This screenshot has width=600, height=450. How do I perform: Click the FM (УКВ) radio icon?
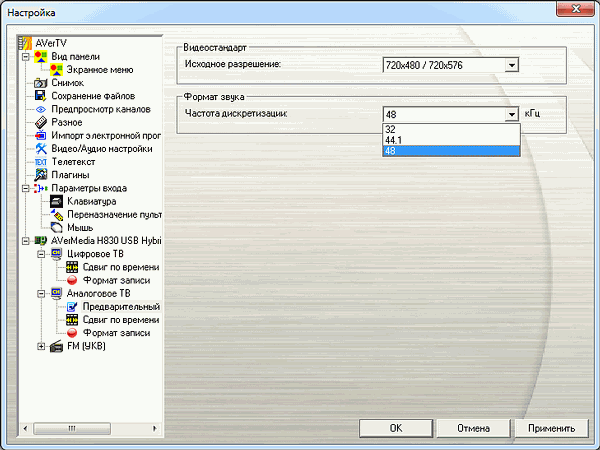pyautogui.click(x=56, y=346)
